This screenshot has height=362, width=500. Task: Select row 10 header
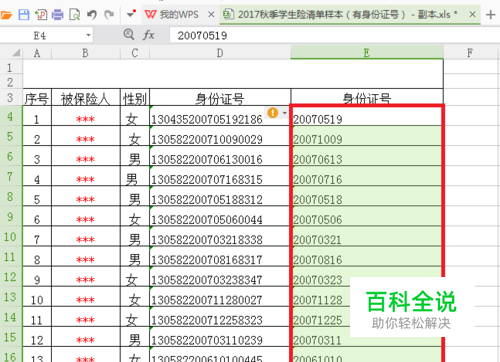click(x=10, y=237)
